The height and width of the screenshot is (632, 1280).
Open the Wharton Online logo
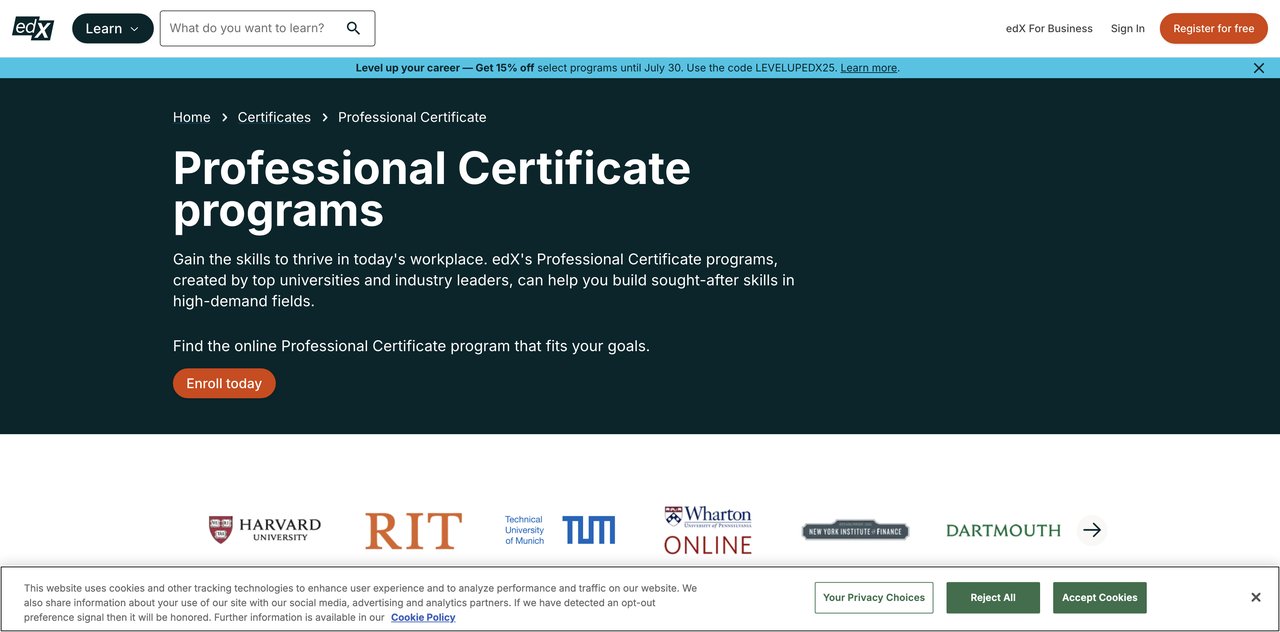[x=707, y=530]
